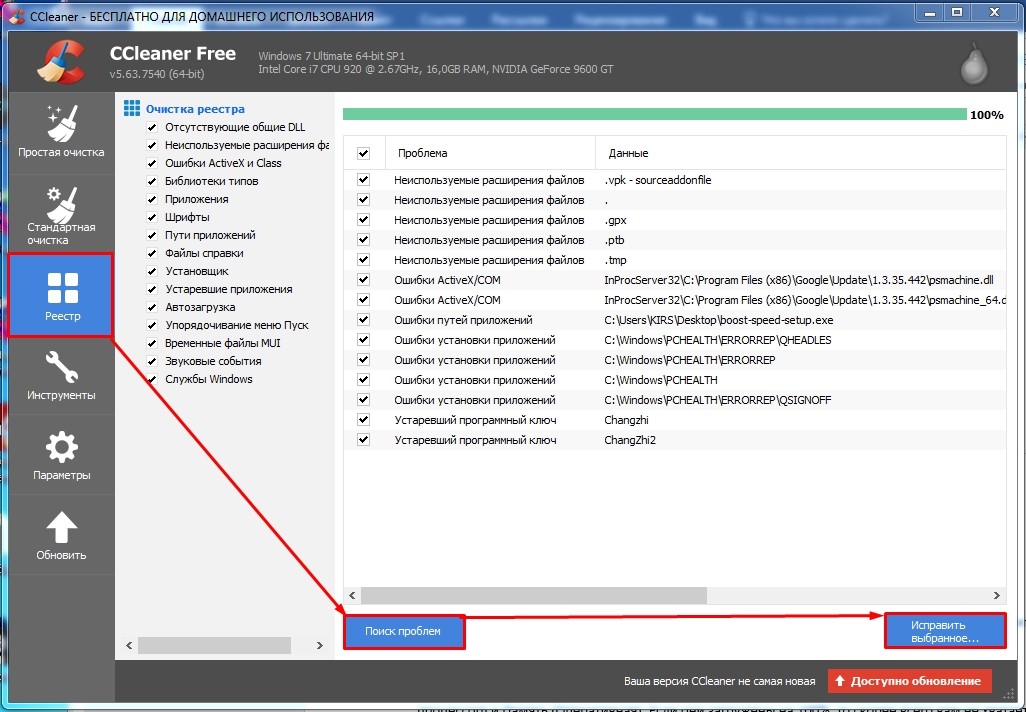Click the pear icon in header
Image resolution: width=1026 pixels, height=712 pixels.
pyautogui.click(x=974, y=63)
